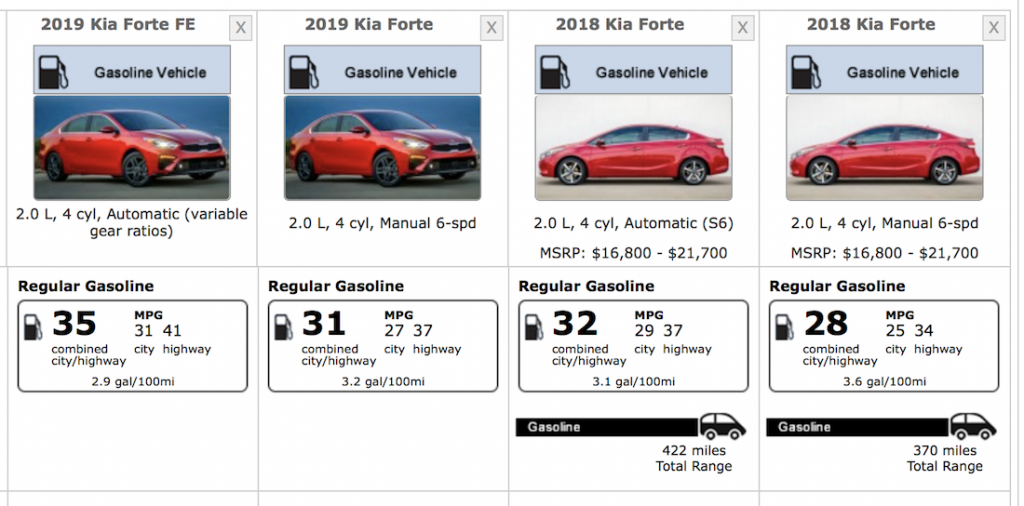Remove the 2019 Kia Forte FE column
The height and width of the screenshot is (506, 1024).
(x=240, y=28)
